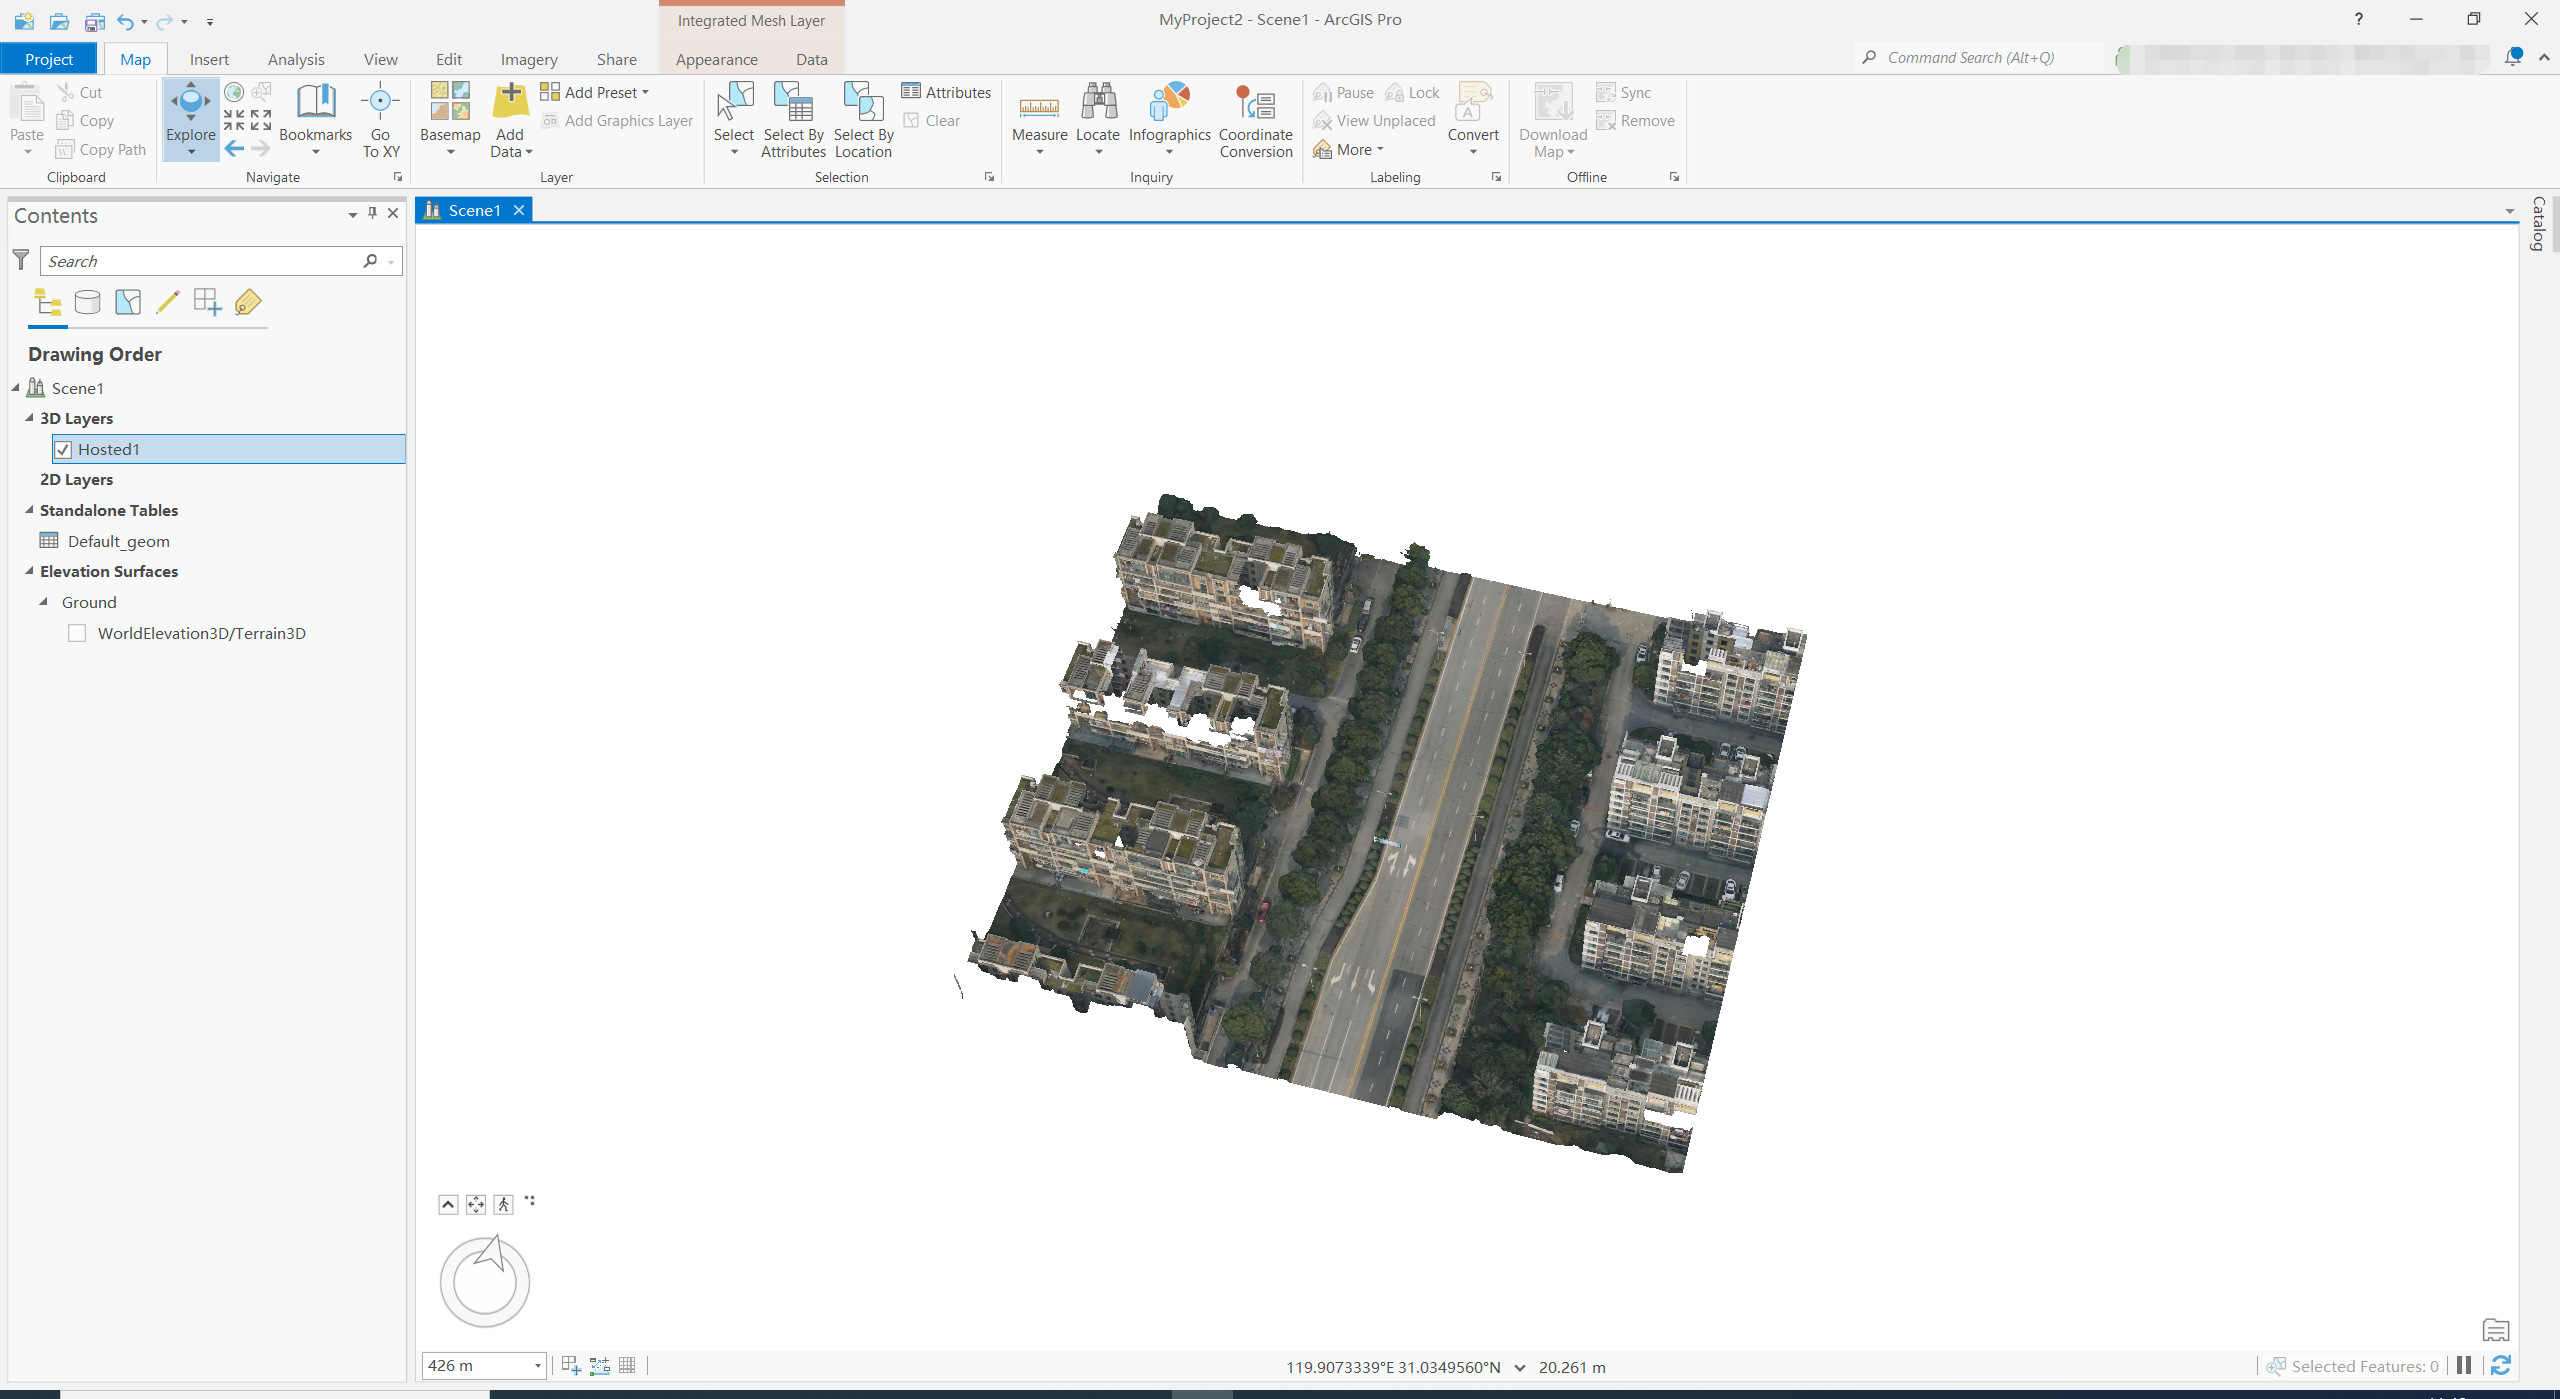This screenshot has height=1399, width=2560.
Task: Enable the WorldElevation3D/Terrain3D elevation source
Action: [x=77, y=632]
